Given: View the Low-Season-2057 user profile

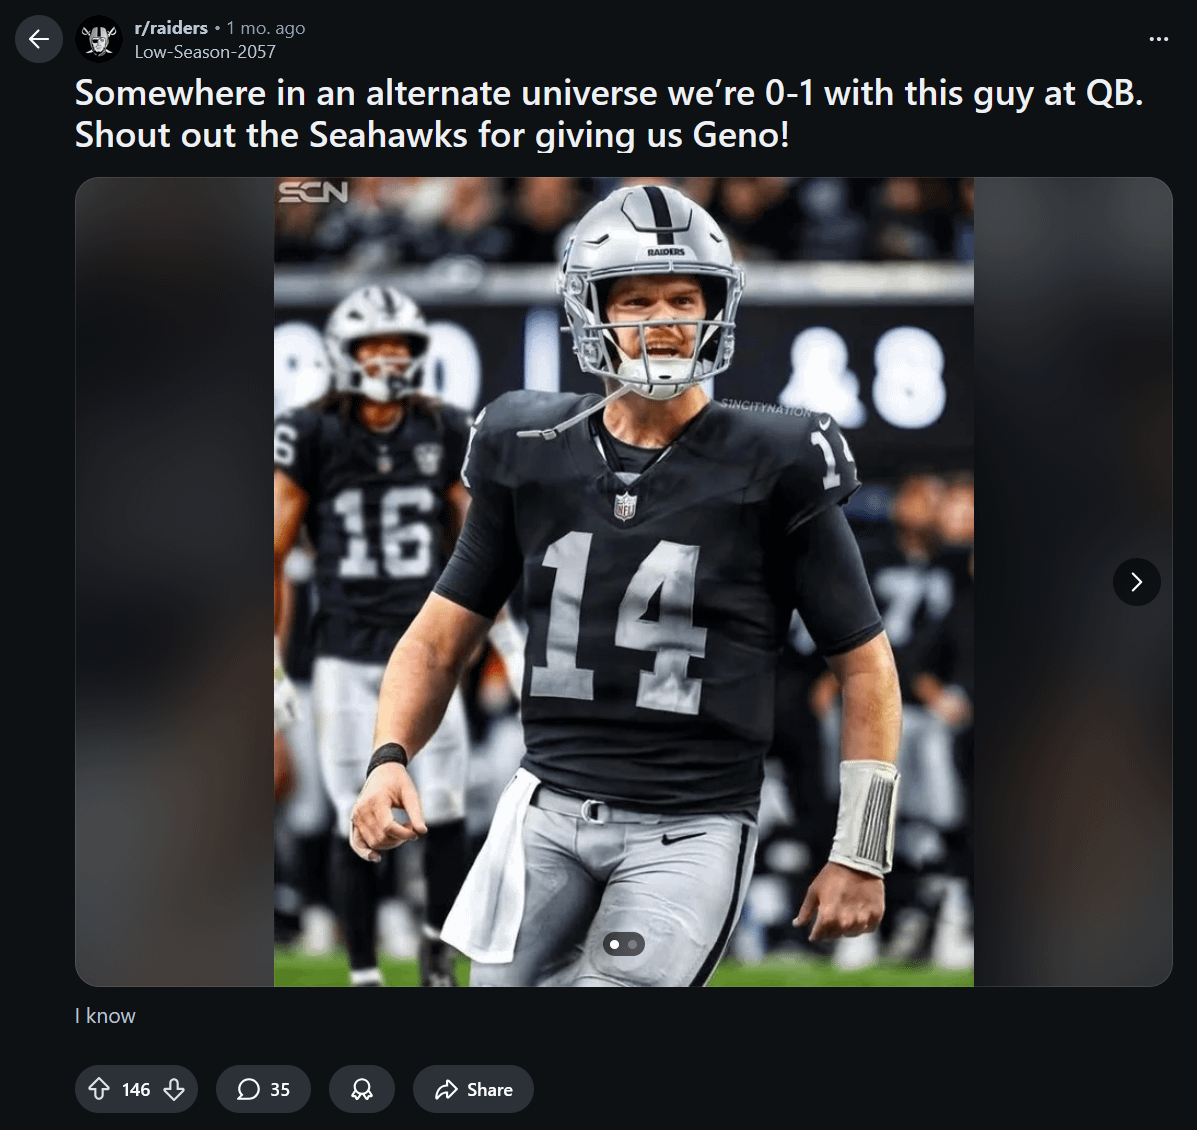Looking at the screenshot, I should tap(204, 51).
